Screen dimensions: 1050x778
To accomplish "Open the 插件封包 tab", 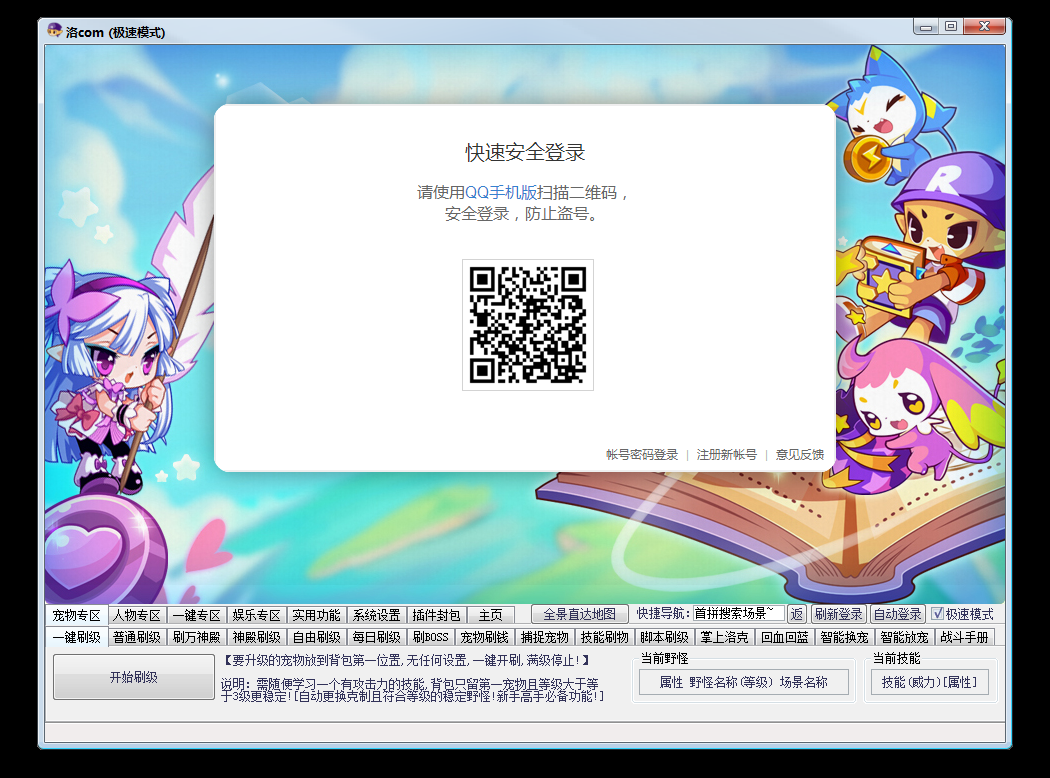I will 436,615.
